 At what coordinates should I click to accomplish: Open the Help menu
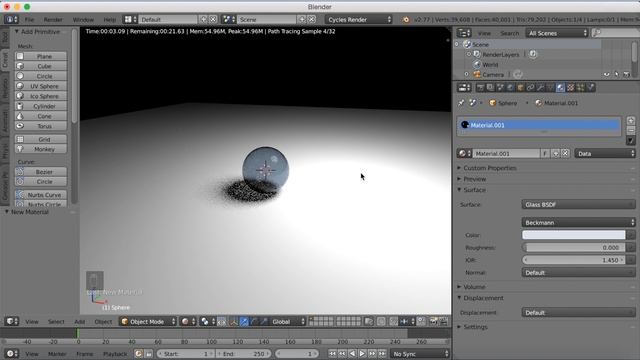tap(109, 20)
